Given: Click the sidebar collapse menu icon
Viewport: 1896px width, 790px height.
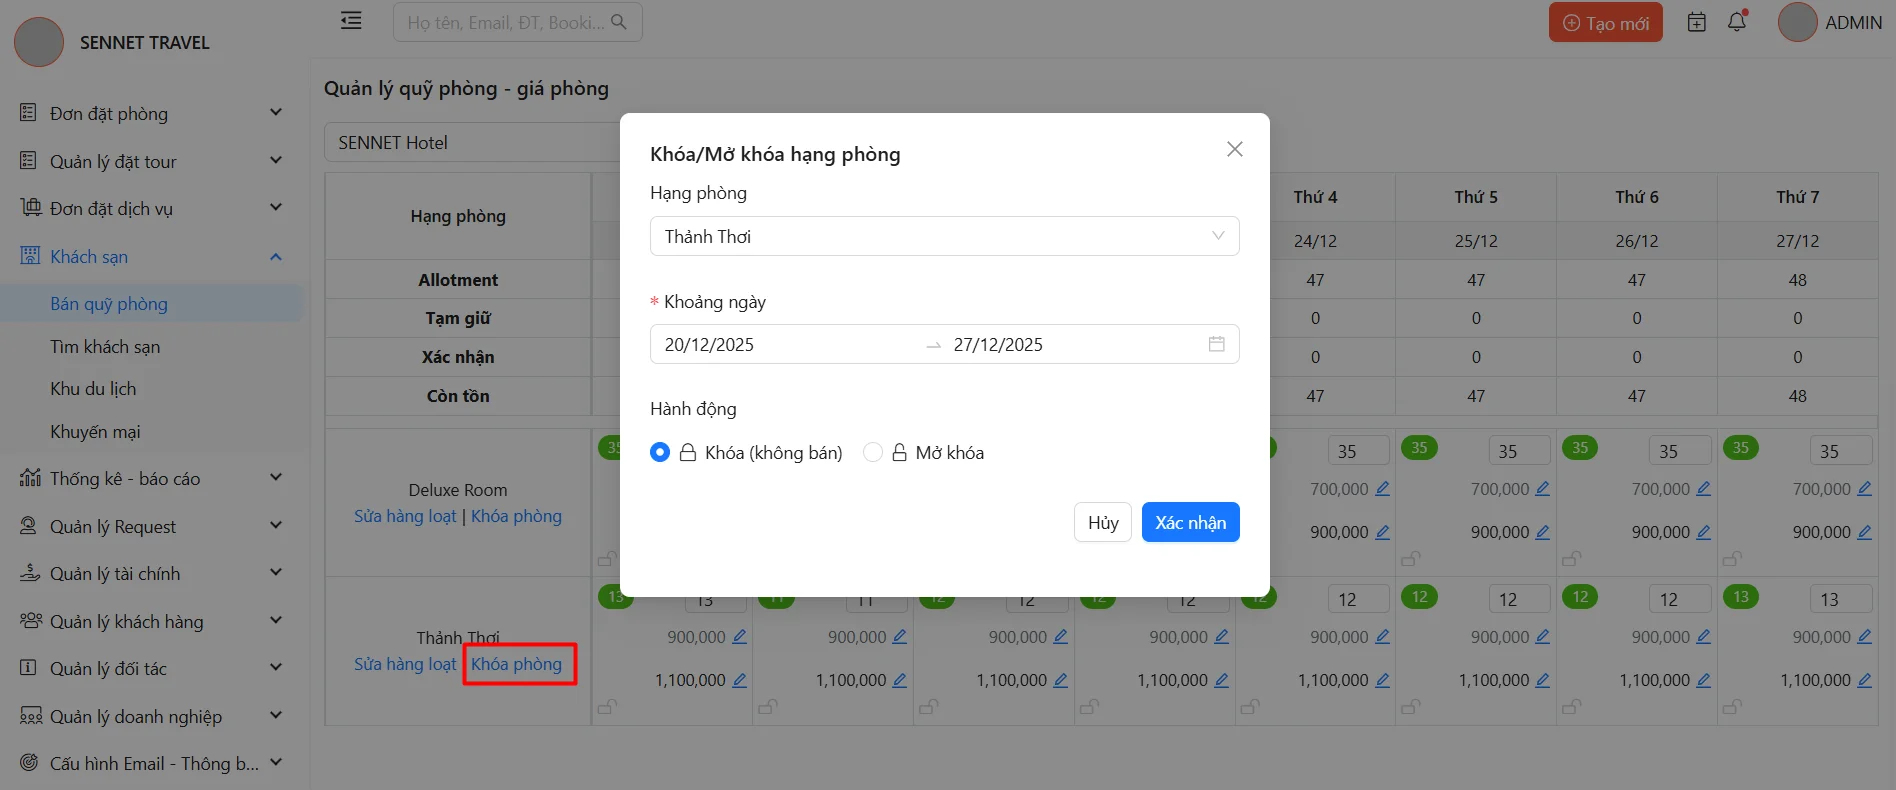Looking at the screenshot, I should click(351, 21).
